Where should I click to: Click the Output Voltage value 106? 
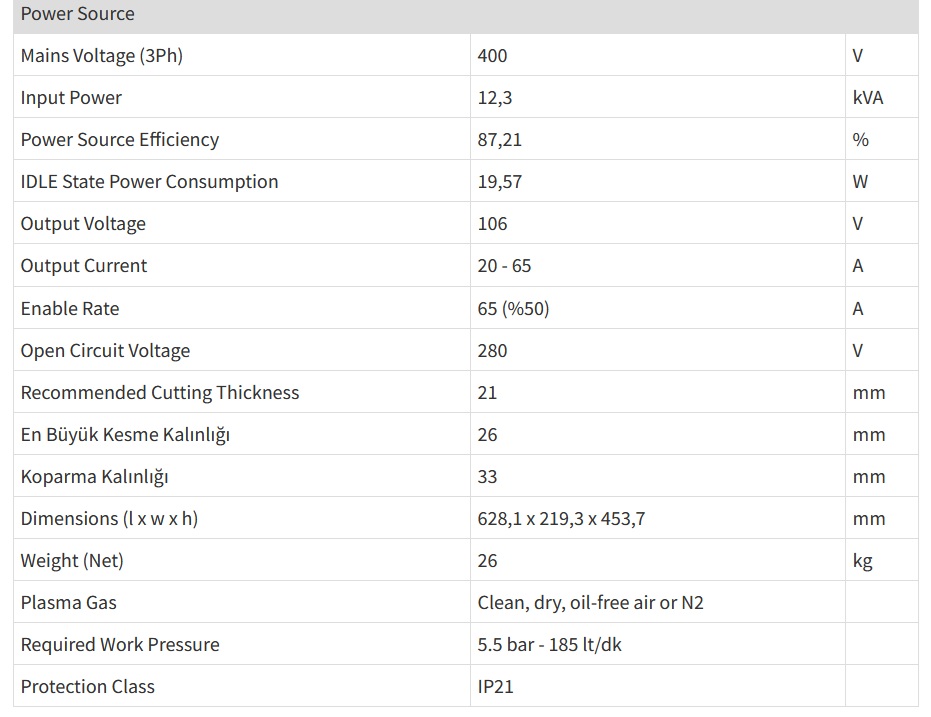[493, 224]
